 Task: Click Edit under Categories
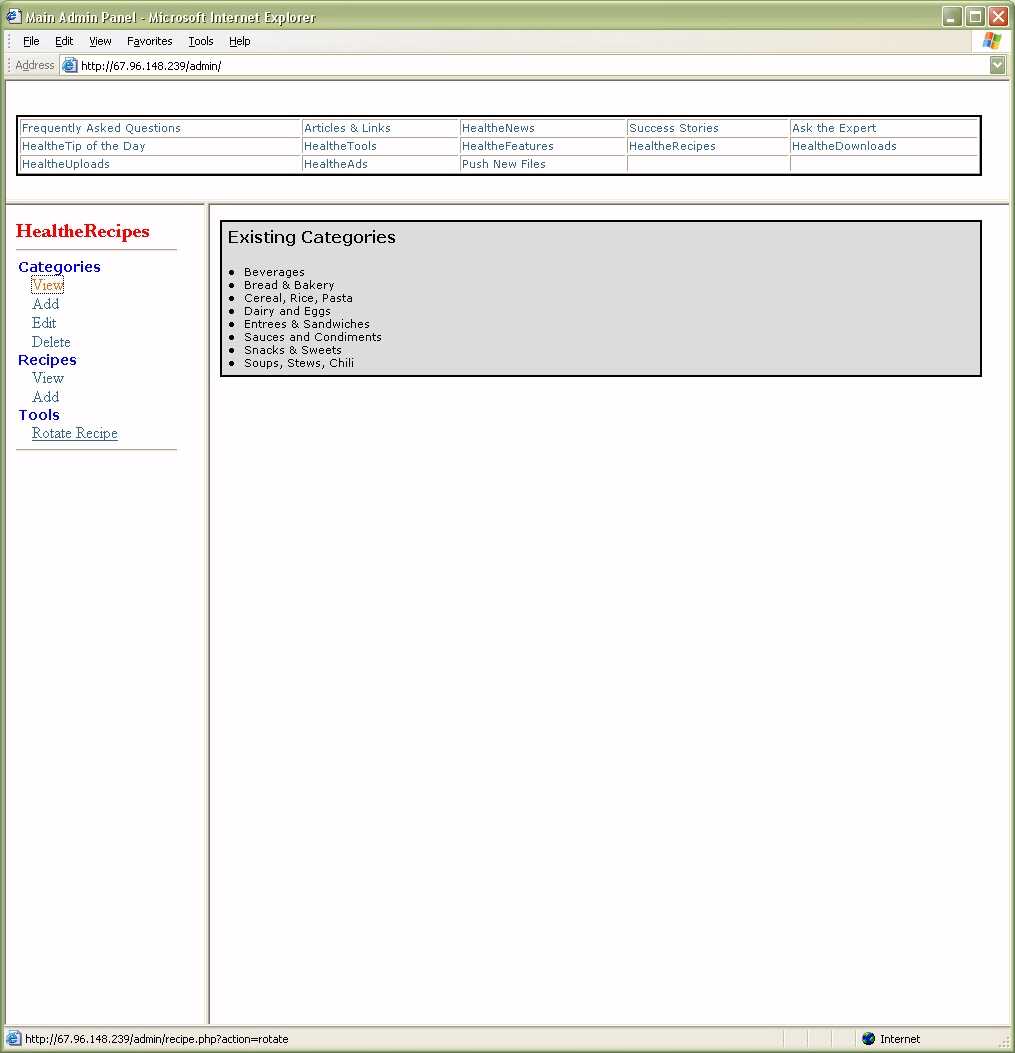(44, 323)
